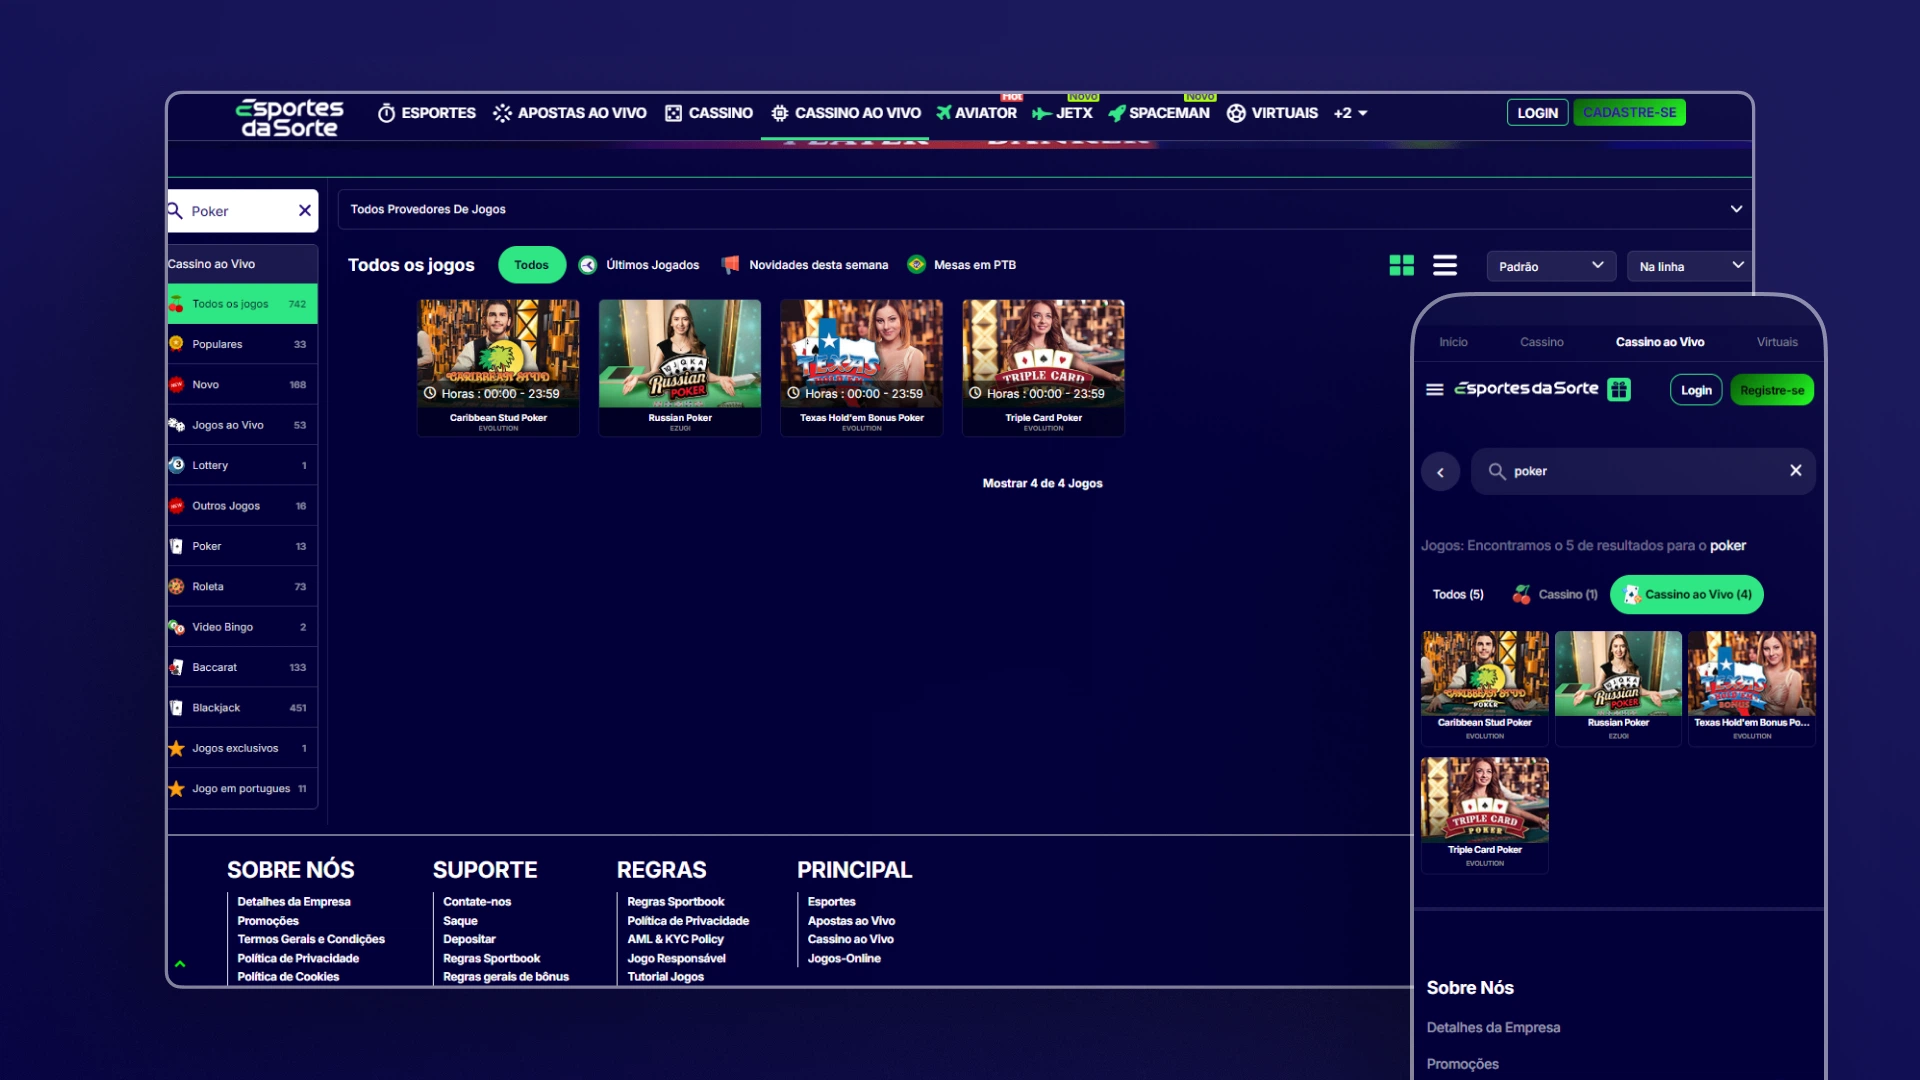Image resolution: width=1920 pixels, height=1080 pixels.
Task: Select Todos os jogos sidebar category
Action: tap(242, 304)
